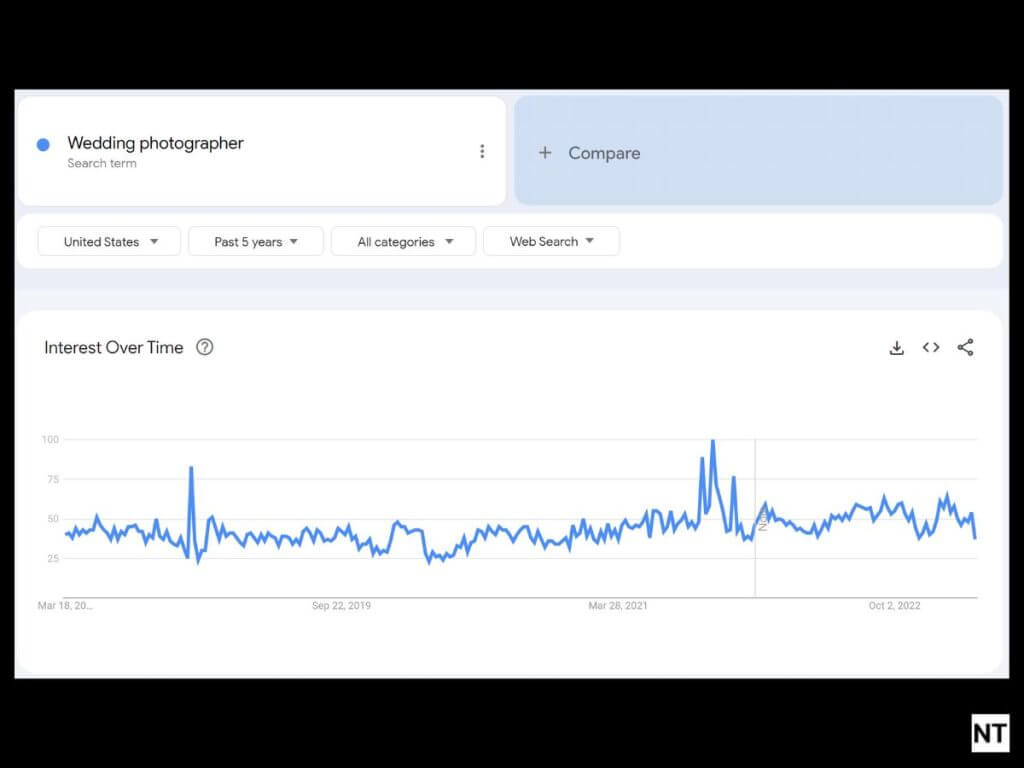Open the help icon beside Interest Over Time

[x=205, y=347]
